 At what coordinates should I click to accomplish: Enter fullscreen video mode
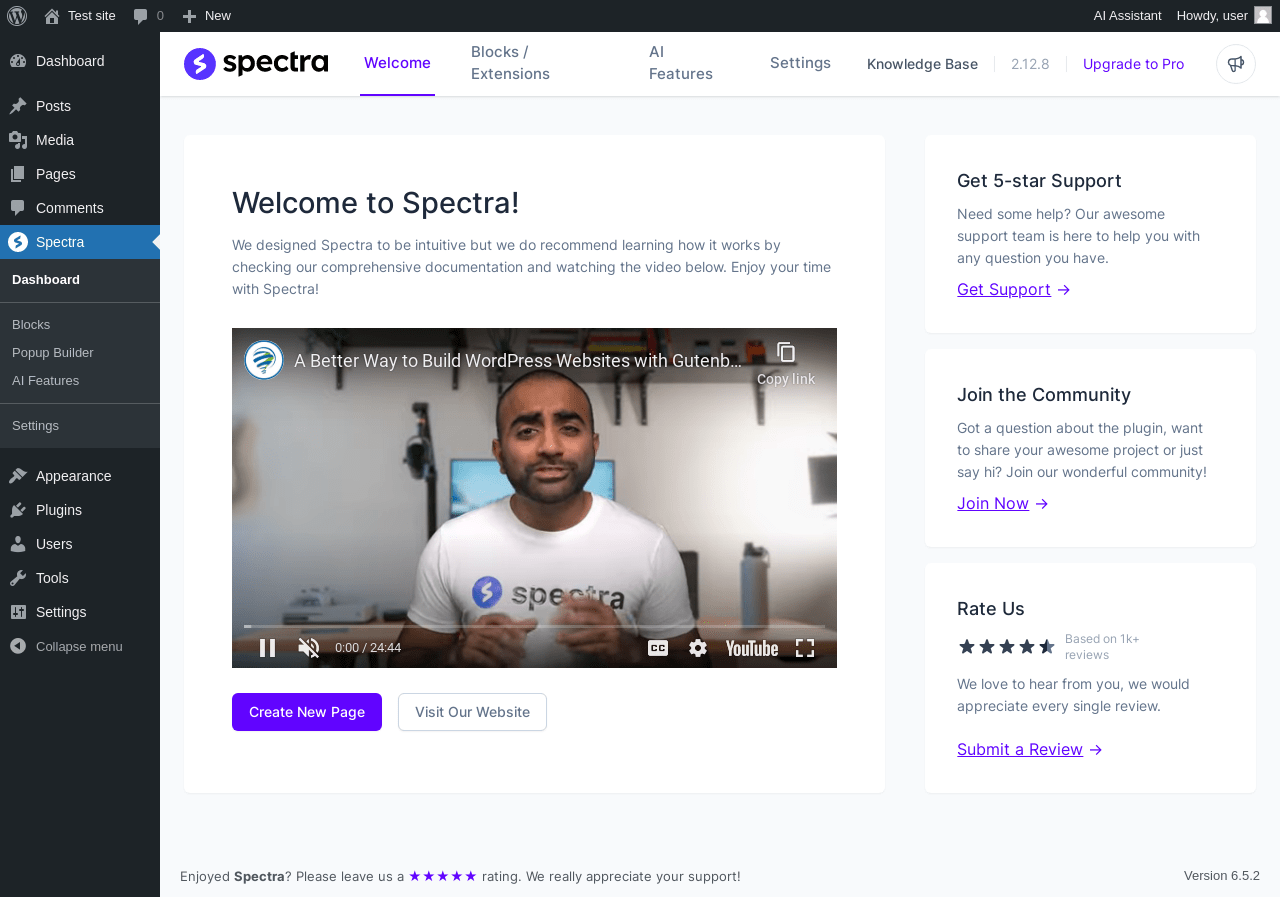805,648
